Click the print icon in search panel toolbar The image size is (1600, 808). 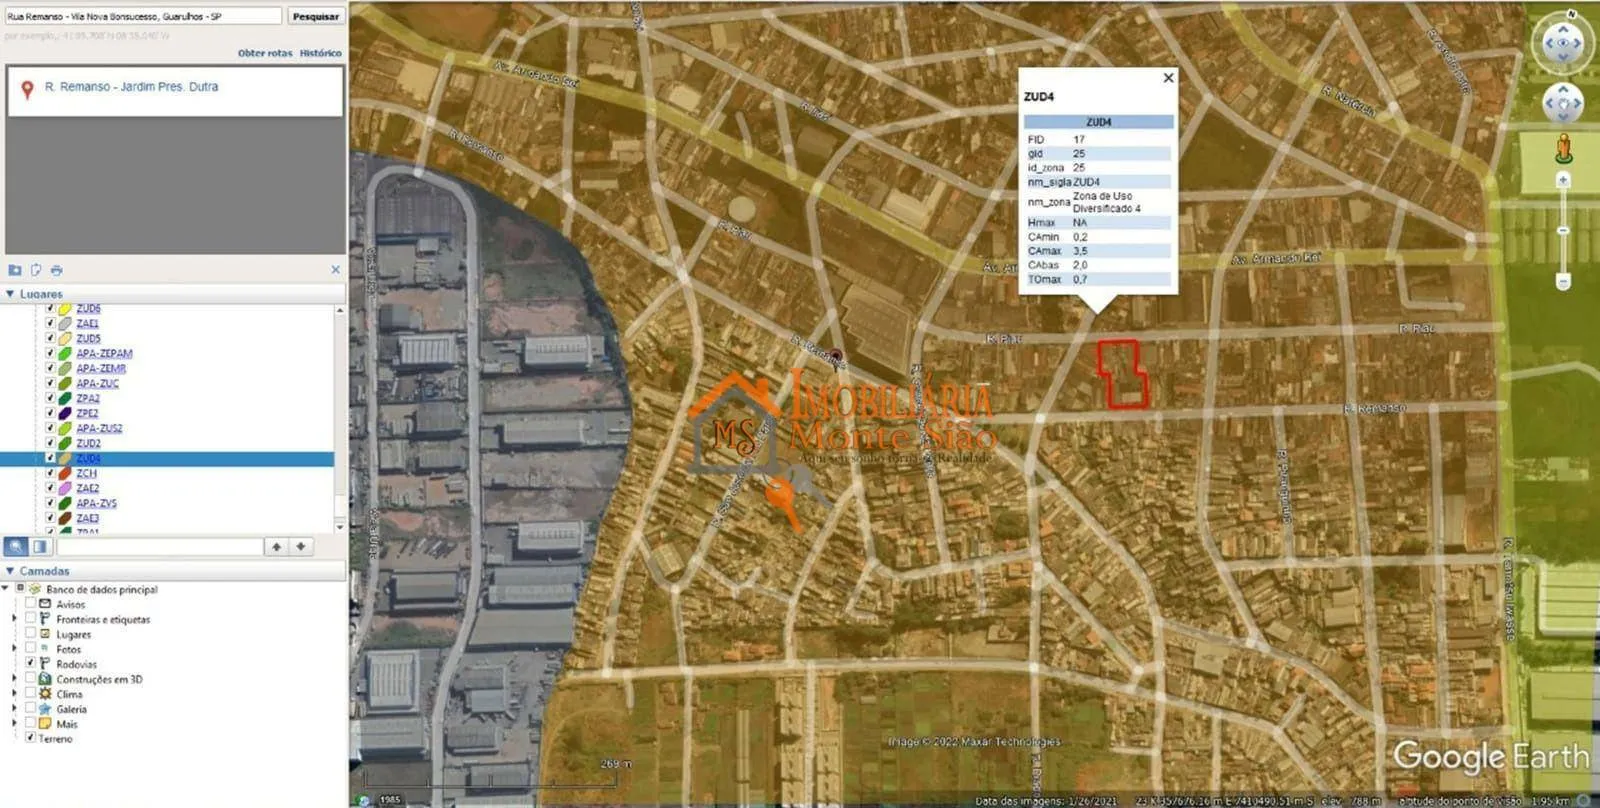click(x=56, y=270)
